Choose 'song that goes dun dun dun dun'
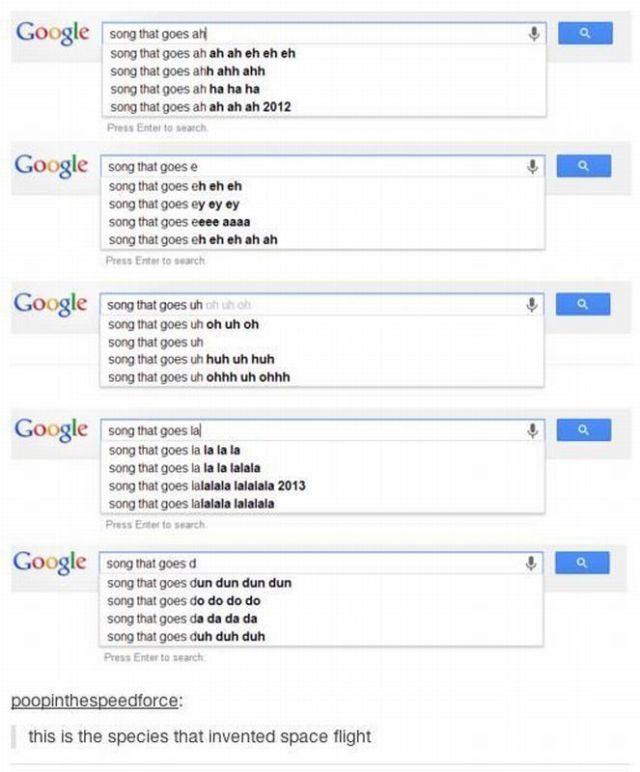 coord(200,582)
